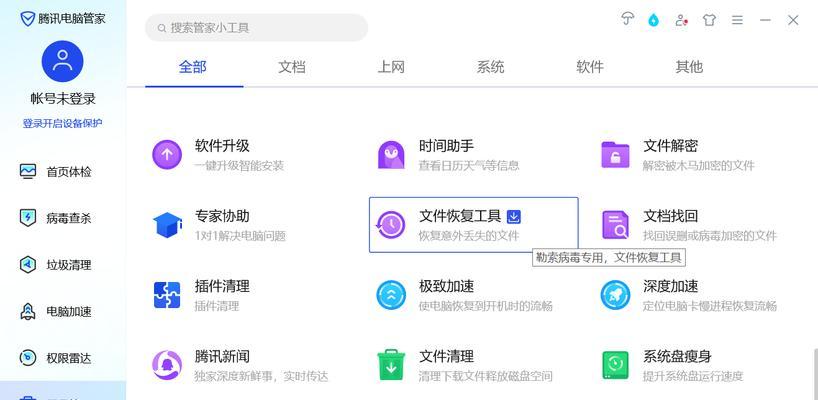Switch to the 上网 tab

coord(391,67)
